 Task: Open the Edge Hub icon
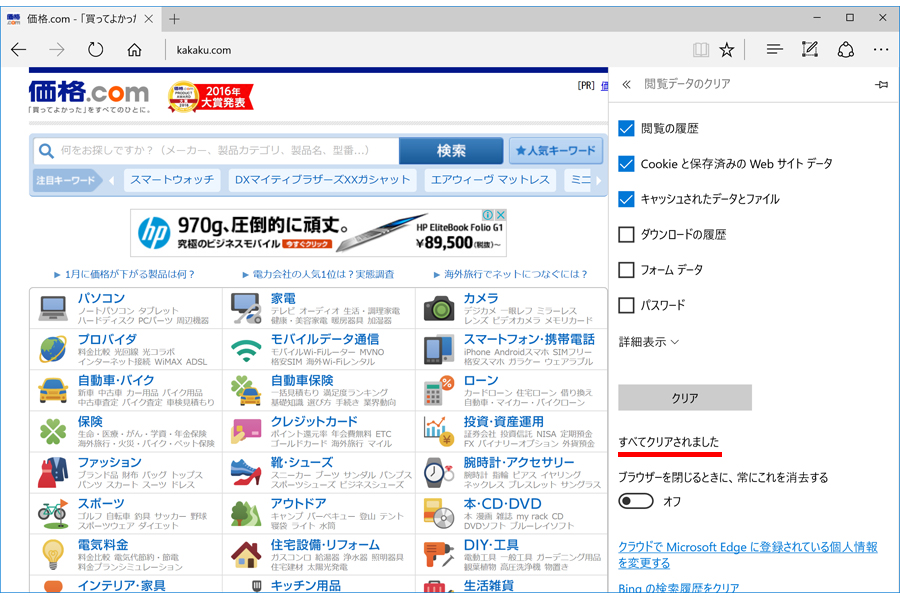tap(774, 50)
